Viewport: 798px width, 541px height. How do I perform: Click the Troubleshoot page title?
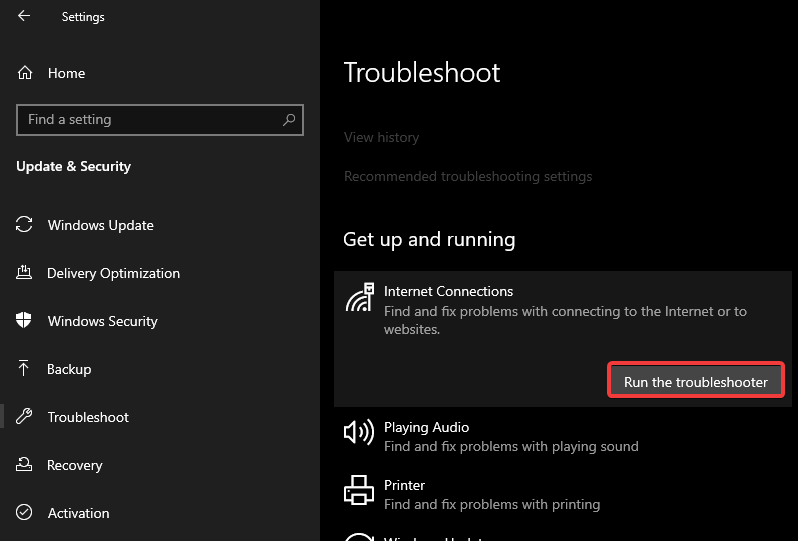pyautogui.click(x=422, y=72)
